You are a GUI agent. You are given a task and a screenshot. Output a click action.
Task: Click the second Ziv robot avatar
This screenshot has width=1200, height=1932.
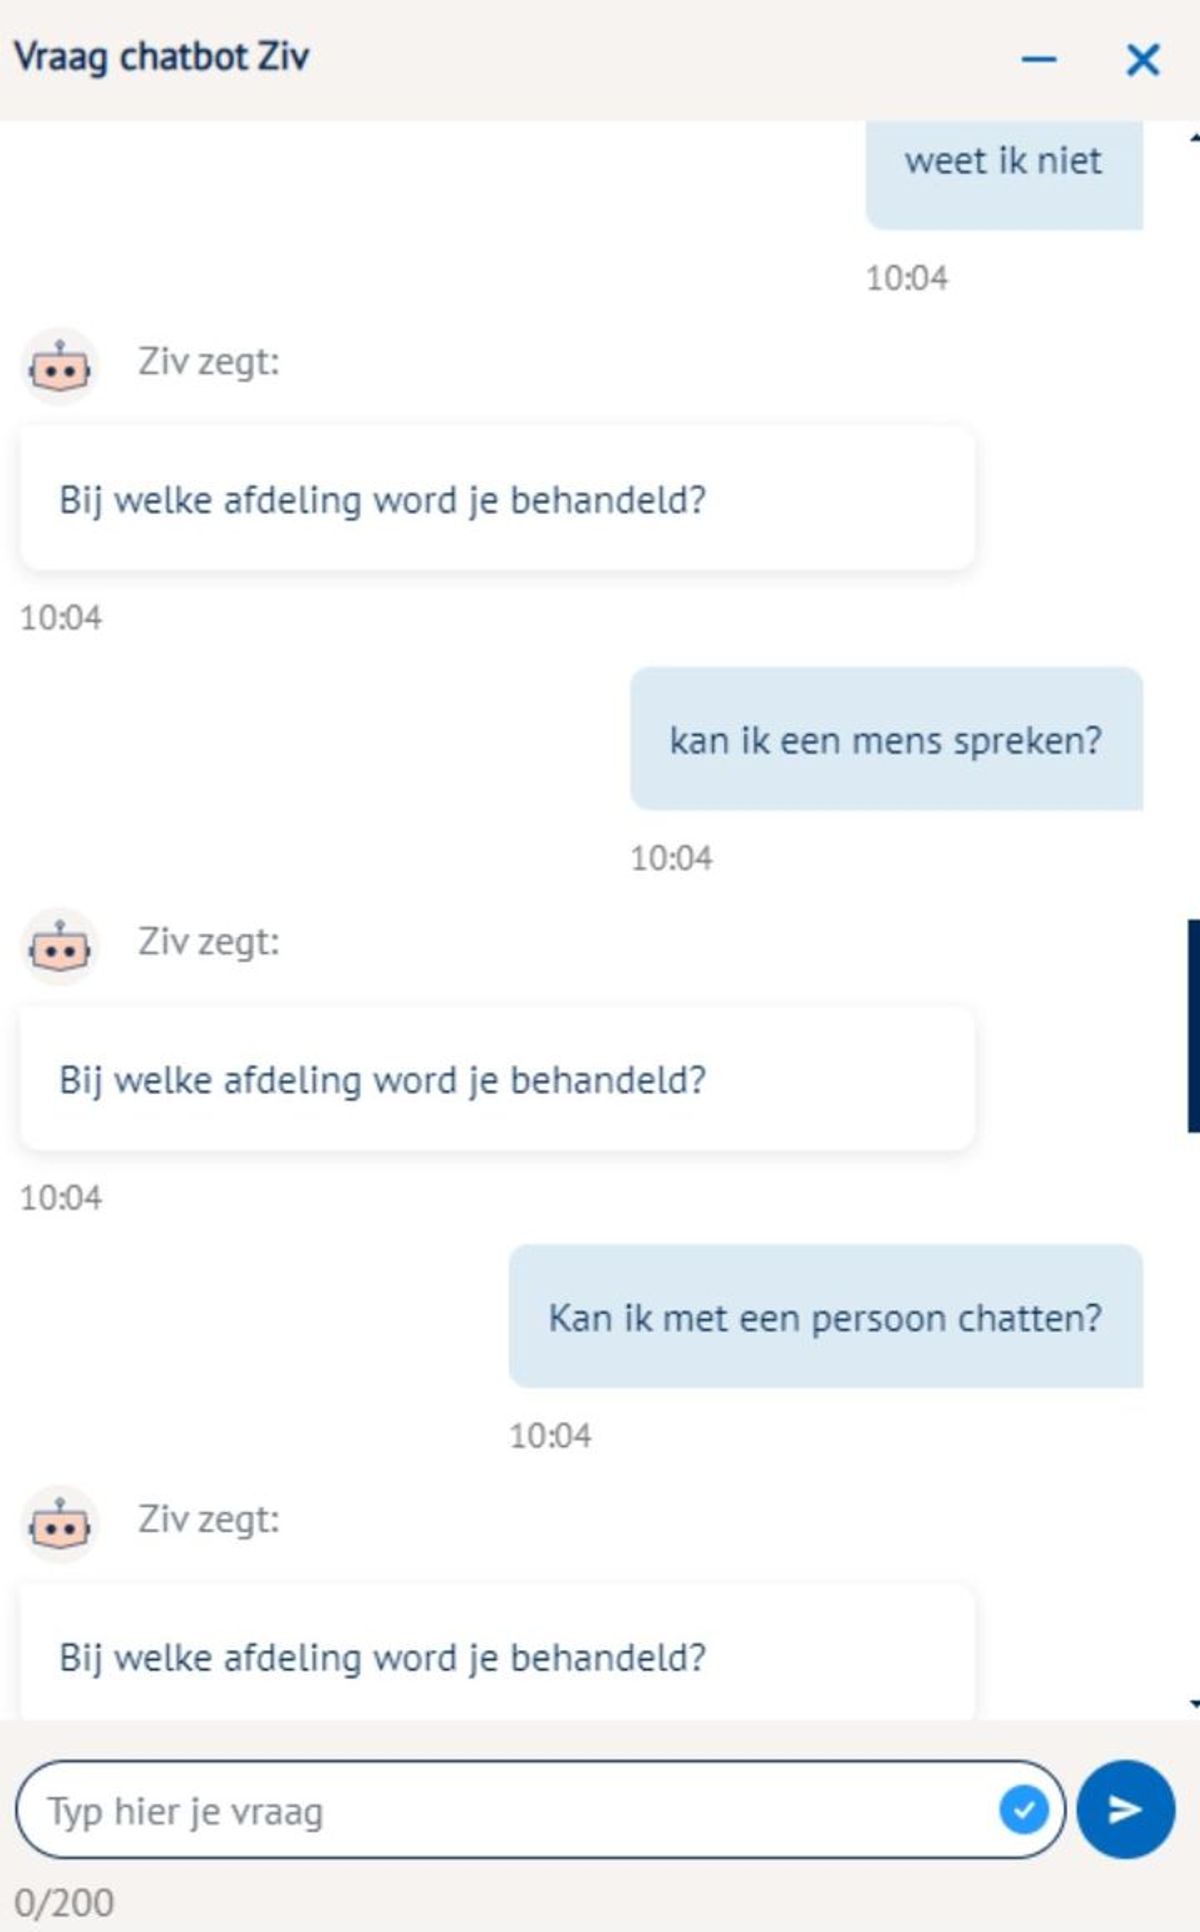[x=60, y=947]
